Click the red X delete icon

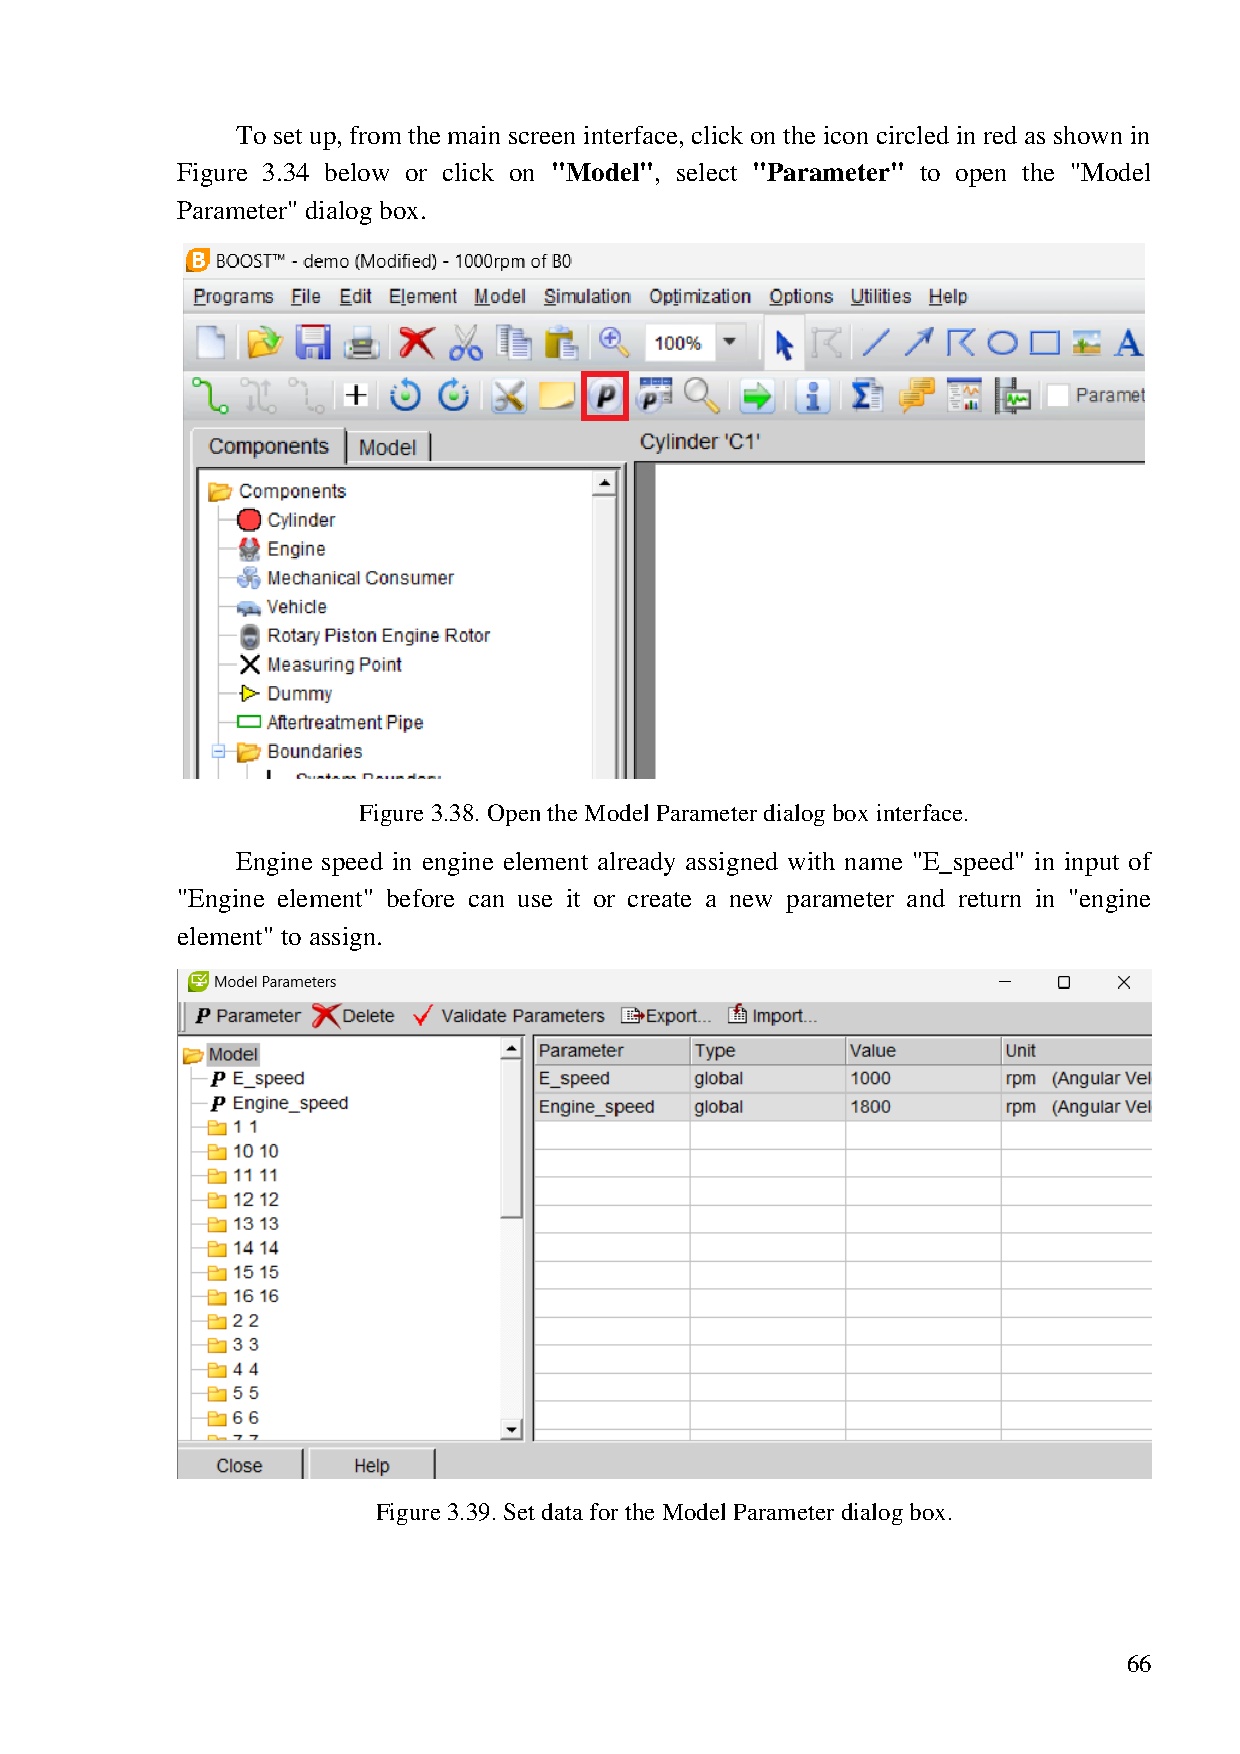click(416, 343)
